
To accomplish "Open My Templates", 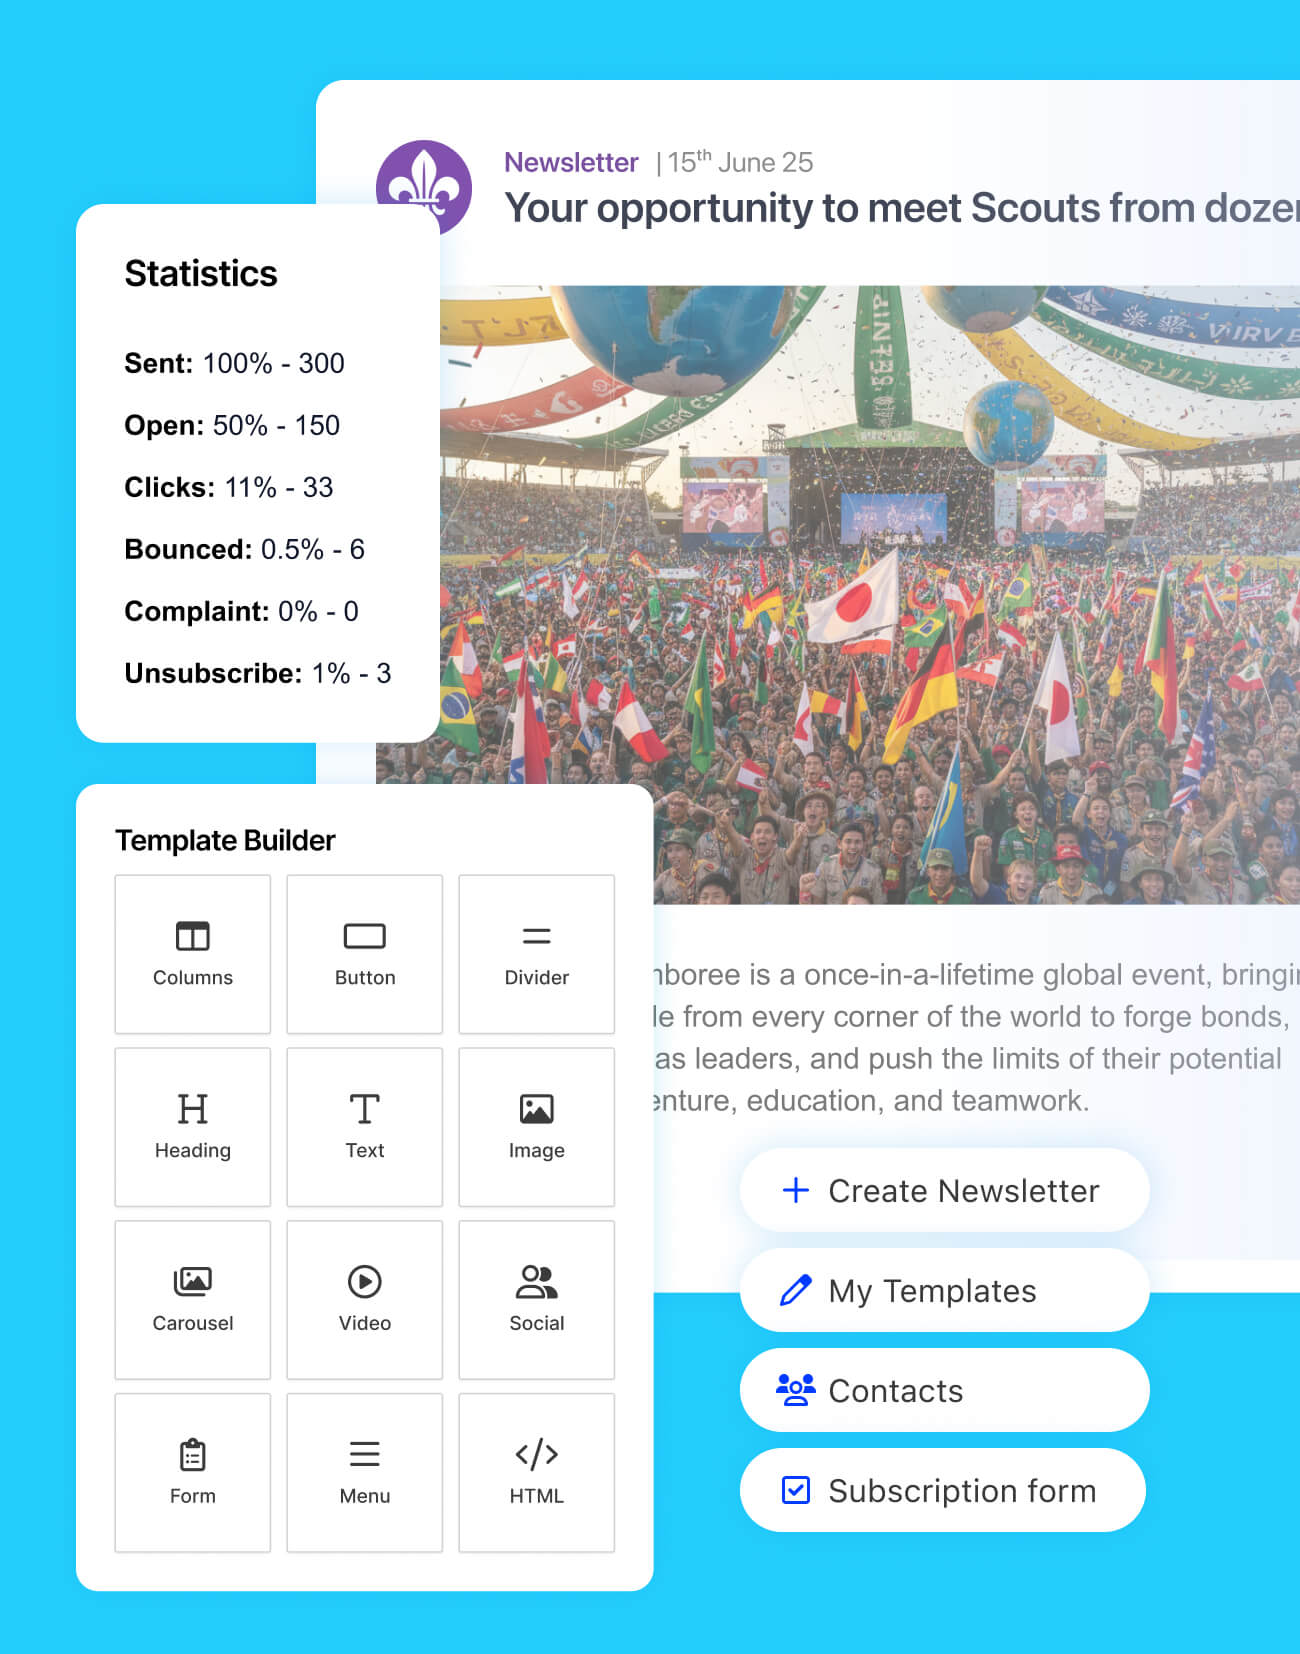I will (944, 1290).
